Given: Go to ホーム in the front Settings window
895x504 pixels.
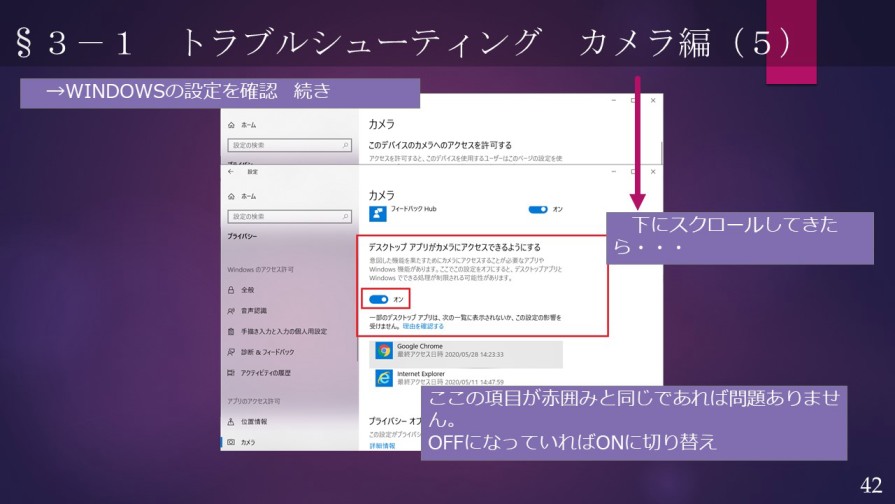Looking at the screenshot, I should (248, 197).
